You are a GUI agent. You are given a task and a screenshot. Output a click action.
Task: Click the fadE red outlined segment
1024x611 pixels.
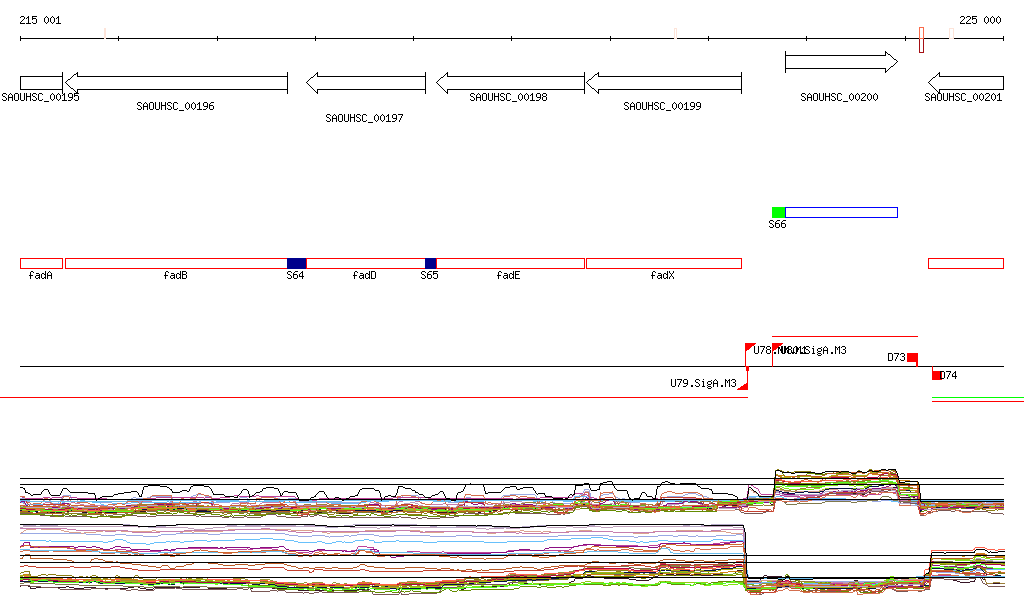(x=510, y=263)
